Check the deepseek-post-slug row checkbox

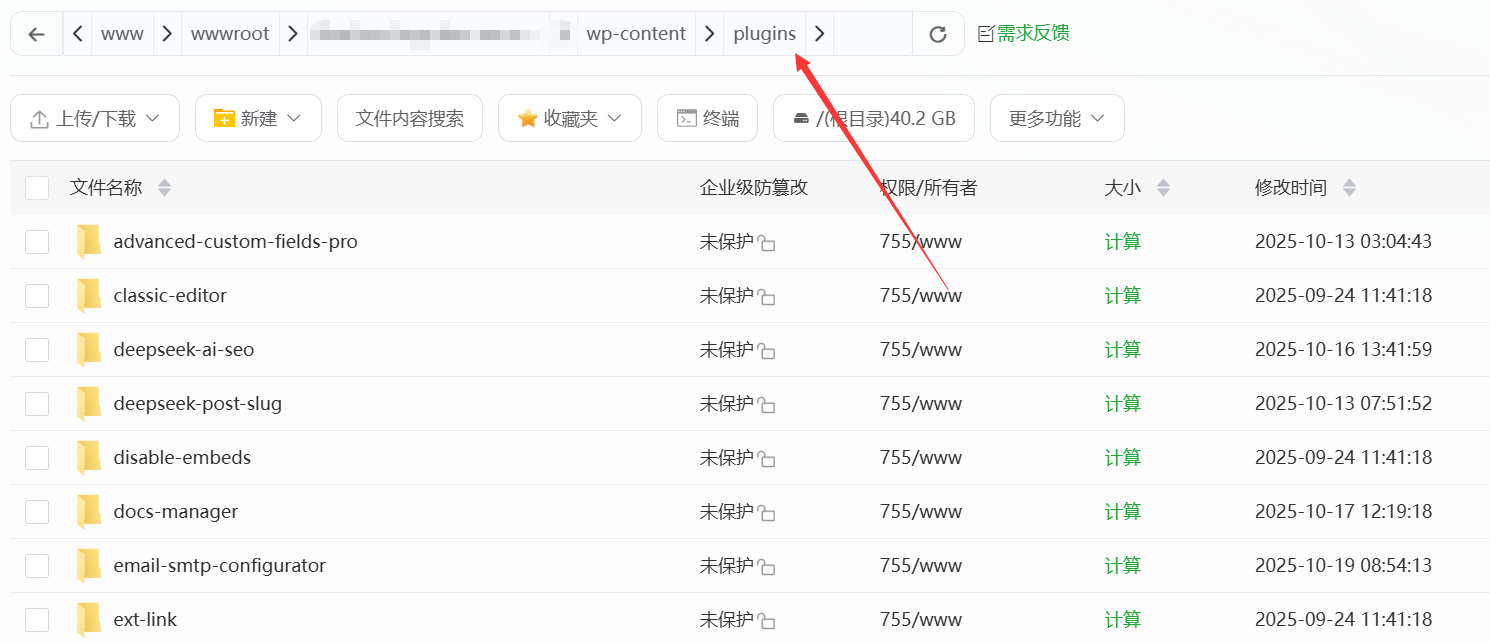pos(37,403)
